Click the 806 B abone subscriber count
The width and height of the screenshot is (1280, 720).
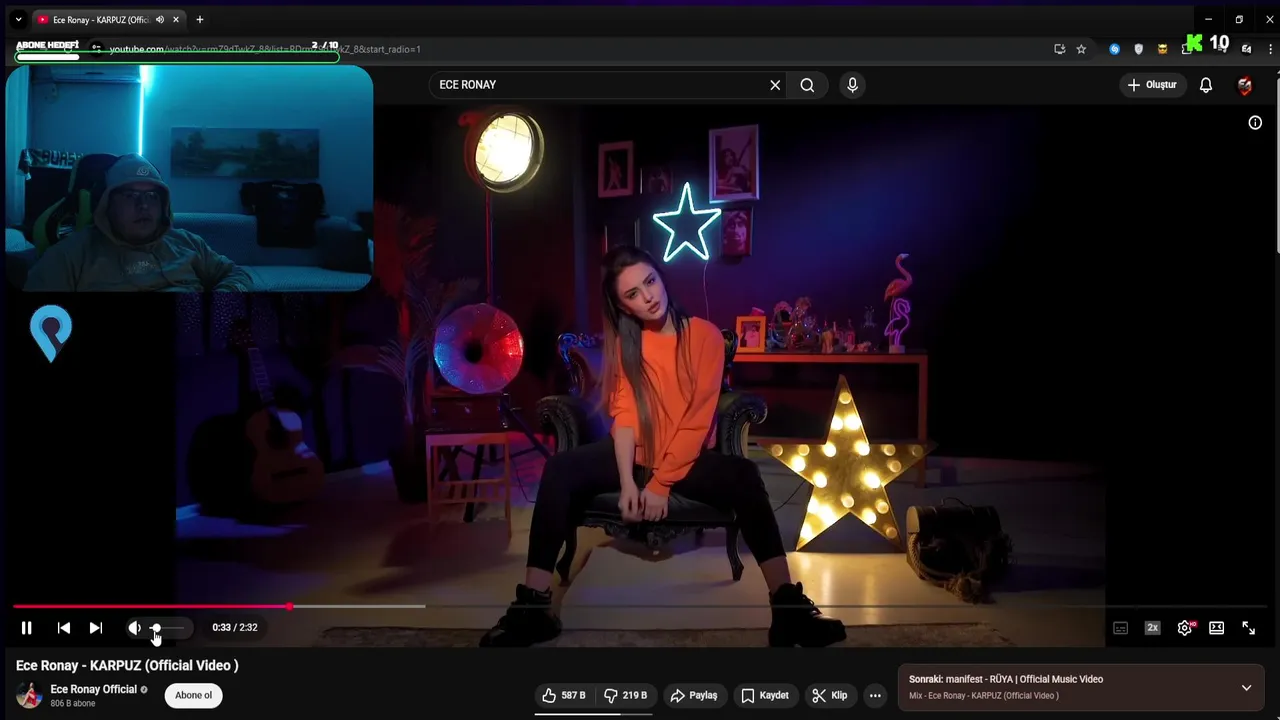(x=73, y=704)
